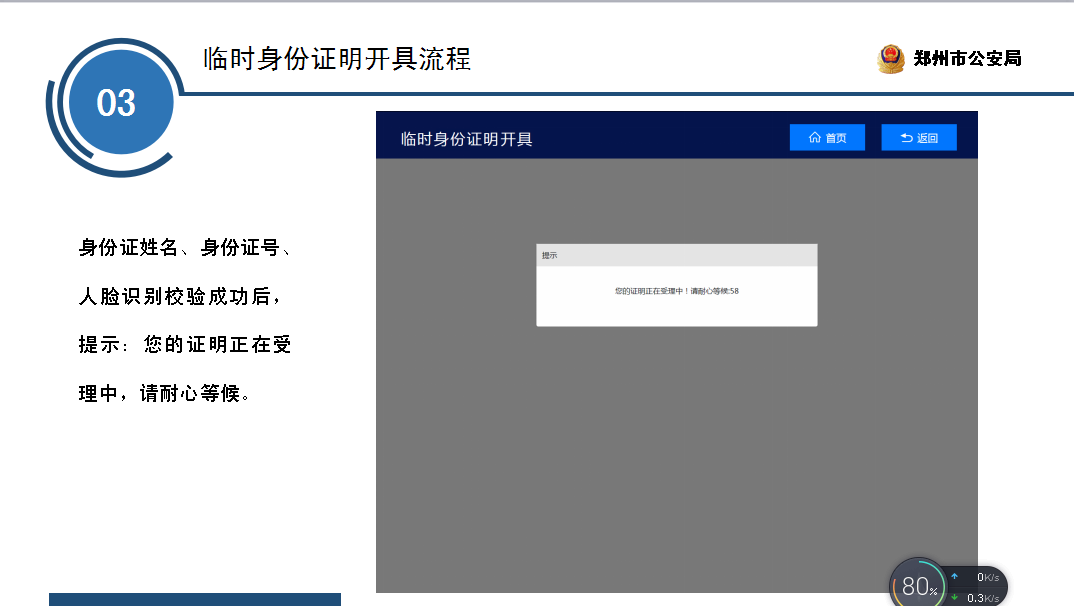Click the house icon in 首页 button

pyautogui.click(x=814, y=138)
